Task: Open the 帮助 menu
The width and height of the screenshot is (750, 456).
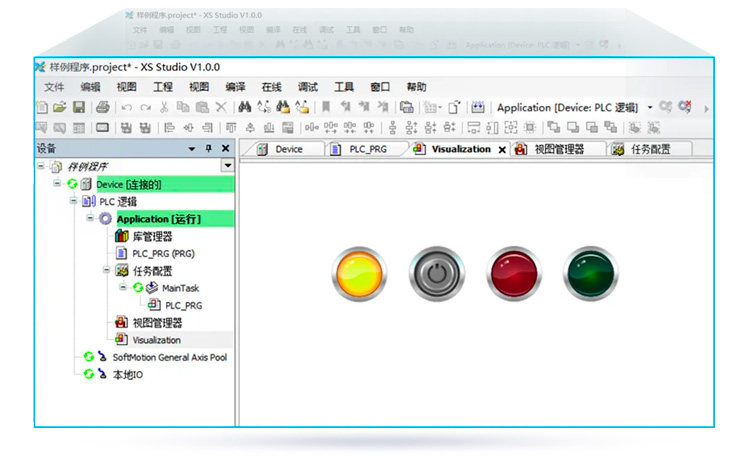Action: [417, 87]
